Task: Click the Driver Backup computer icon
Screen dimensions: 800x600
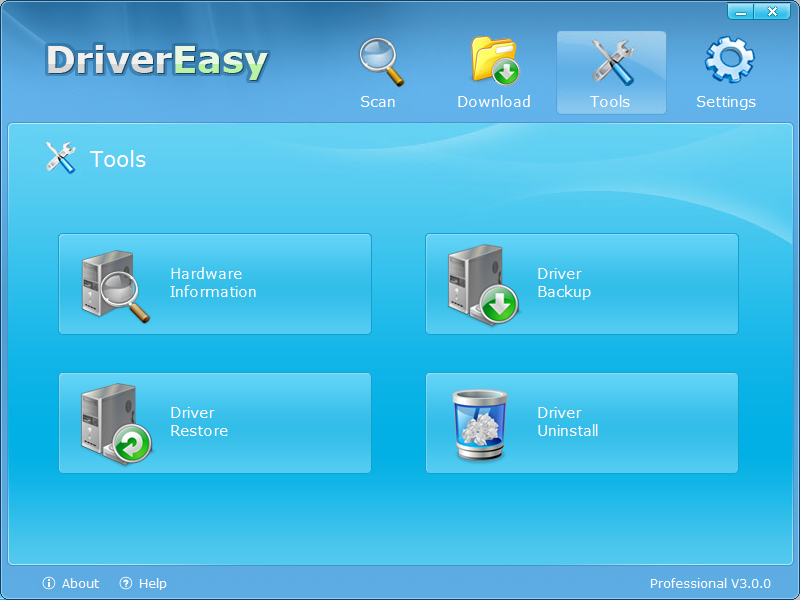Action: [483, 285]
